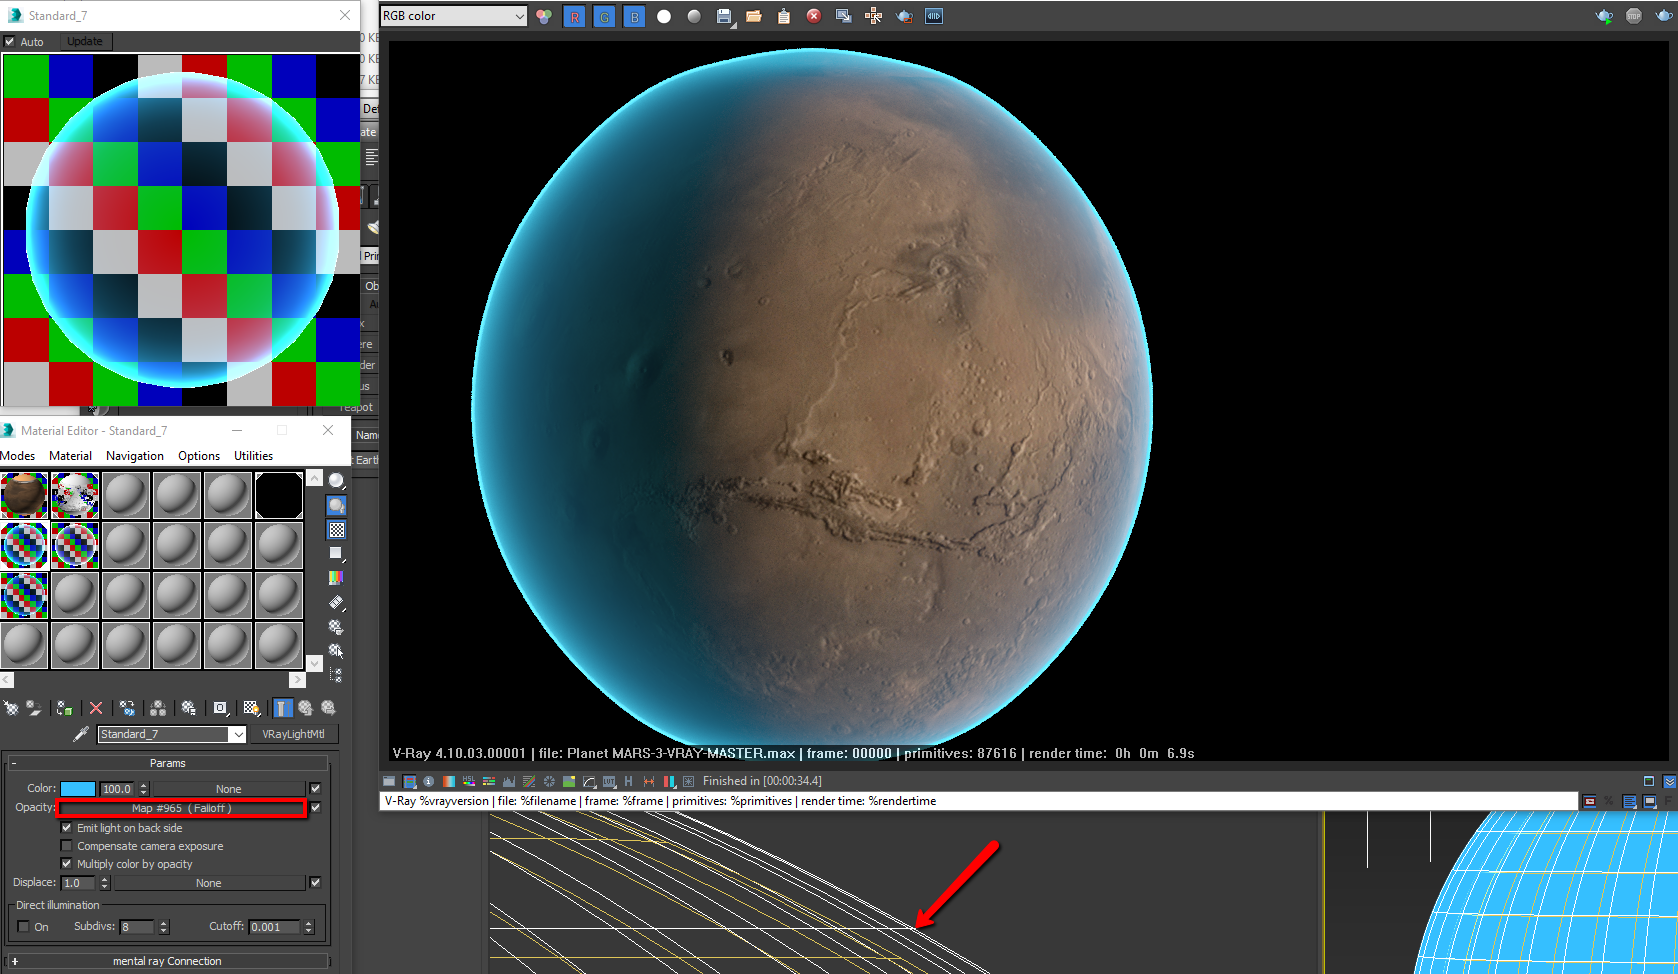Click the color corrections RGB circles icon
This screenshot has width=1678, height=974.
tap(544, 17)
